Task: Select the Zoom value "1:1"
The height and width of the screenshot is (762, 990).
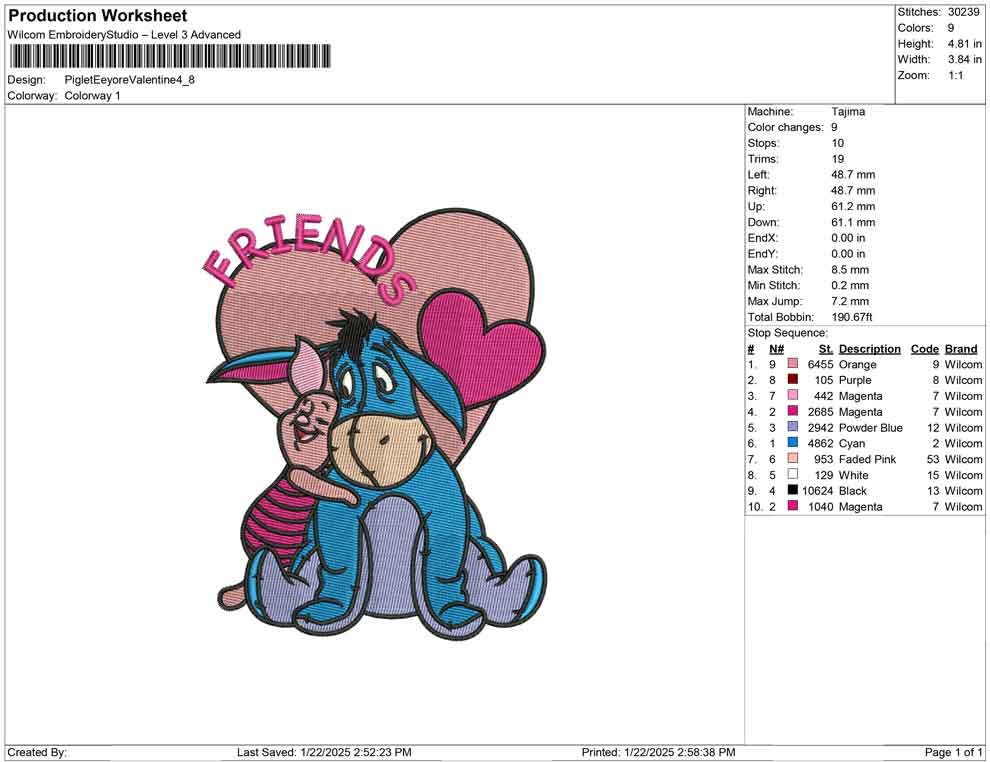Action: 955,75
